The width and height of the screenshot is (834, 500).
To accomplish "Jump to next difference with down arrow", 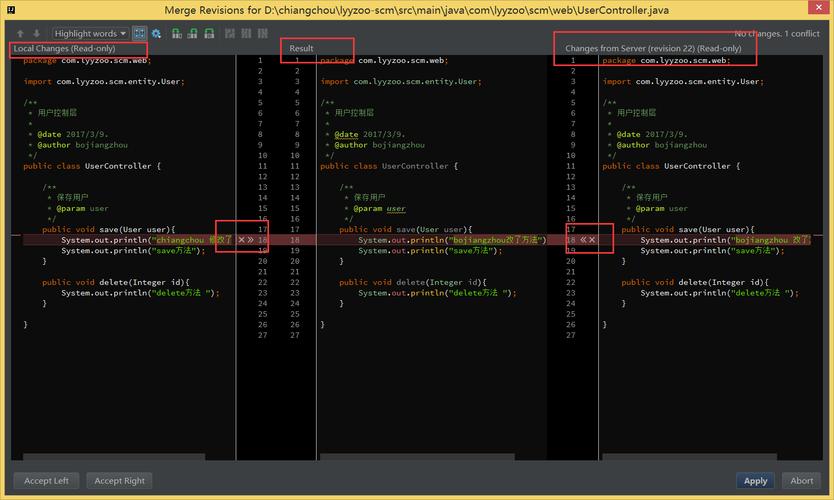I will click(36, 34).
